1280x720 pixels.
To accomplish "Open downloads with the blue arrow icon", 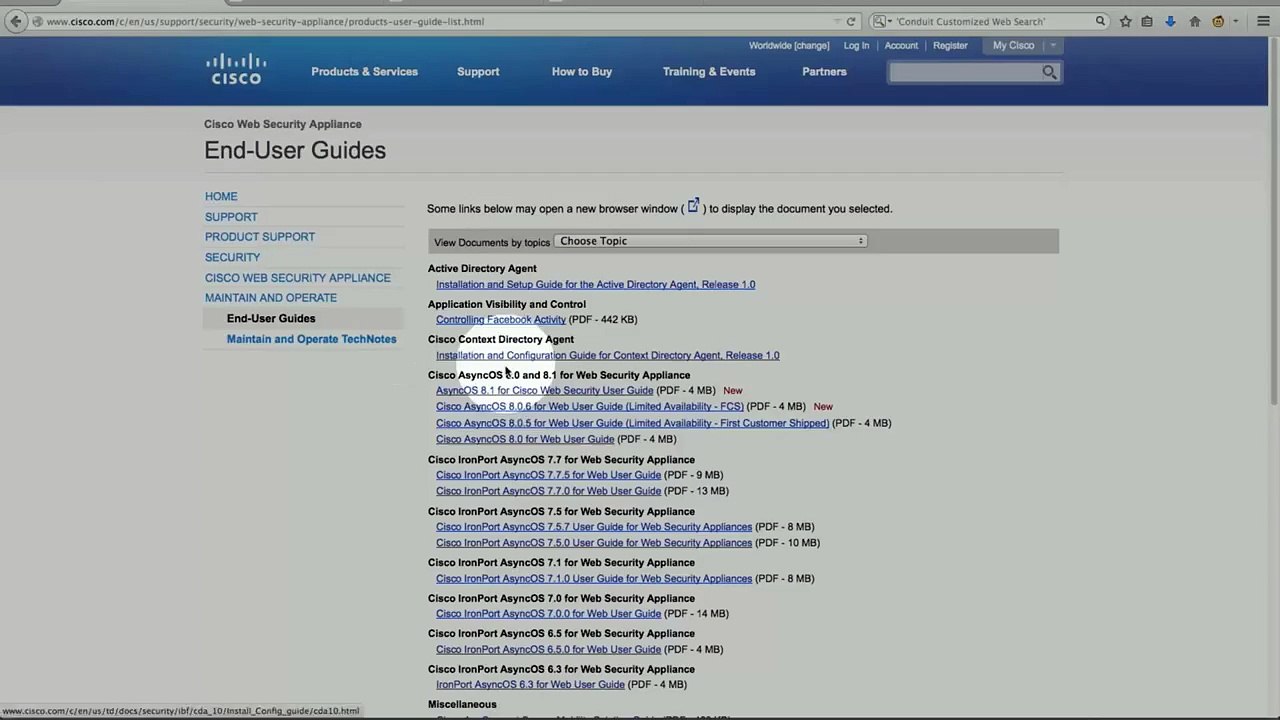I will coord(1170,21).
